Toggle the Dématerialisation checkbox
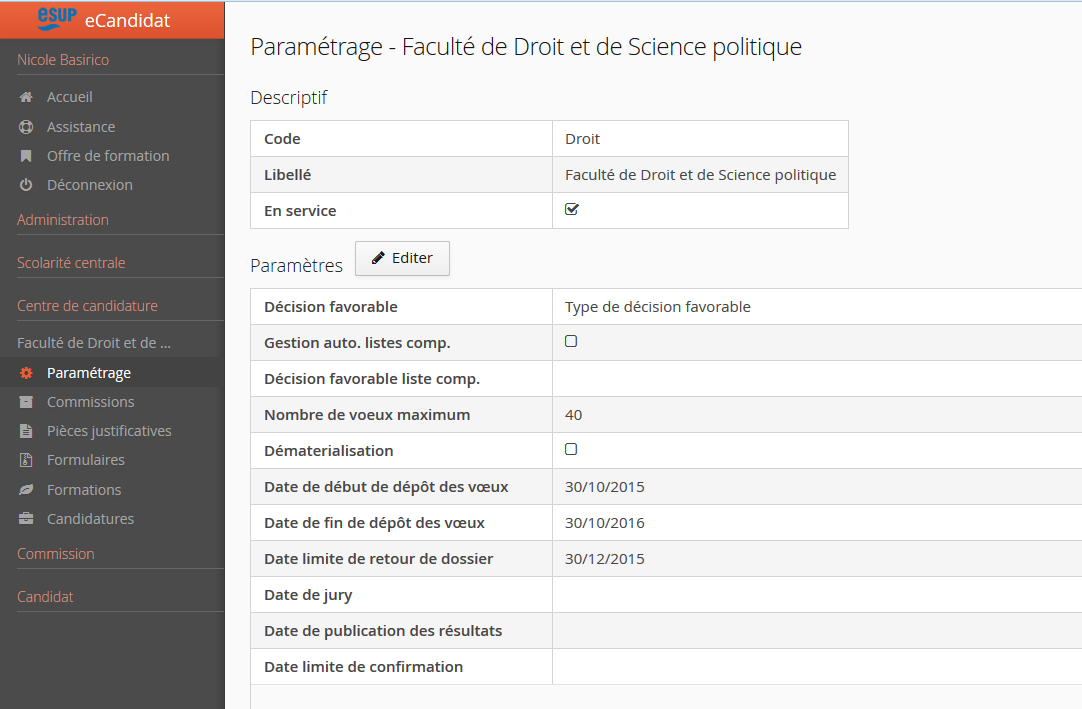1082x709 pixels. click(x=571, y=449)
